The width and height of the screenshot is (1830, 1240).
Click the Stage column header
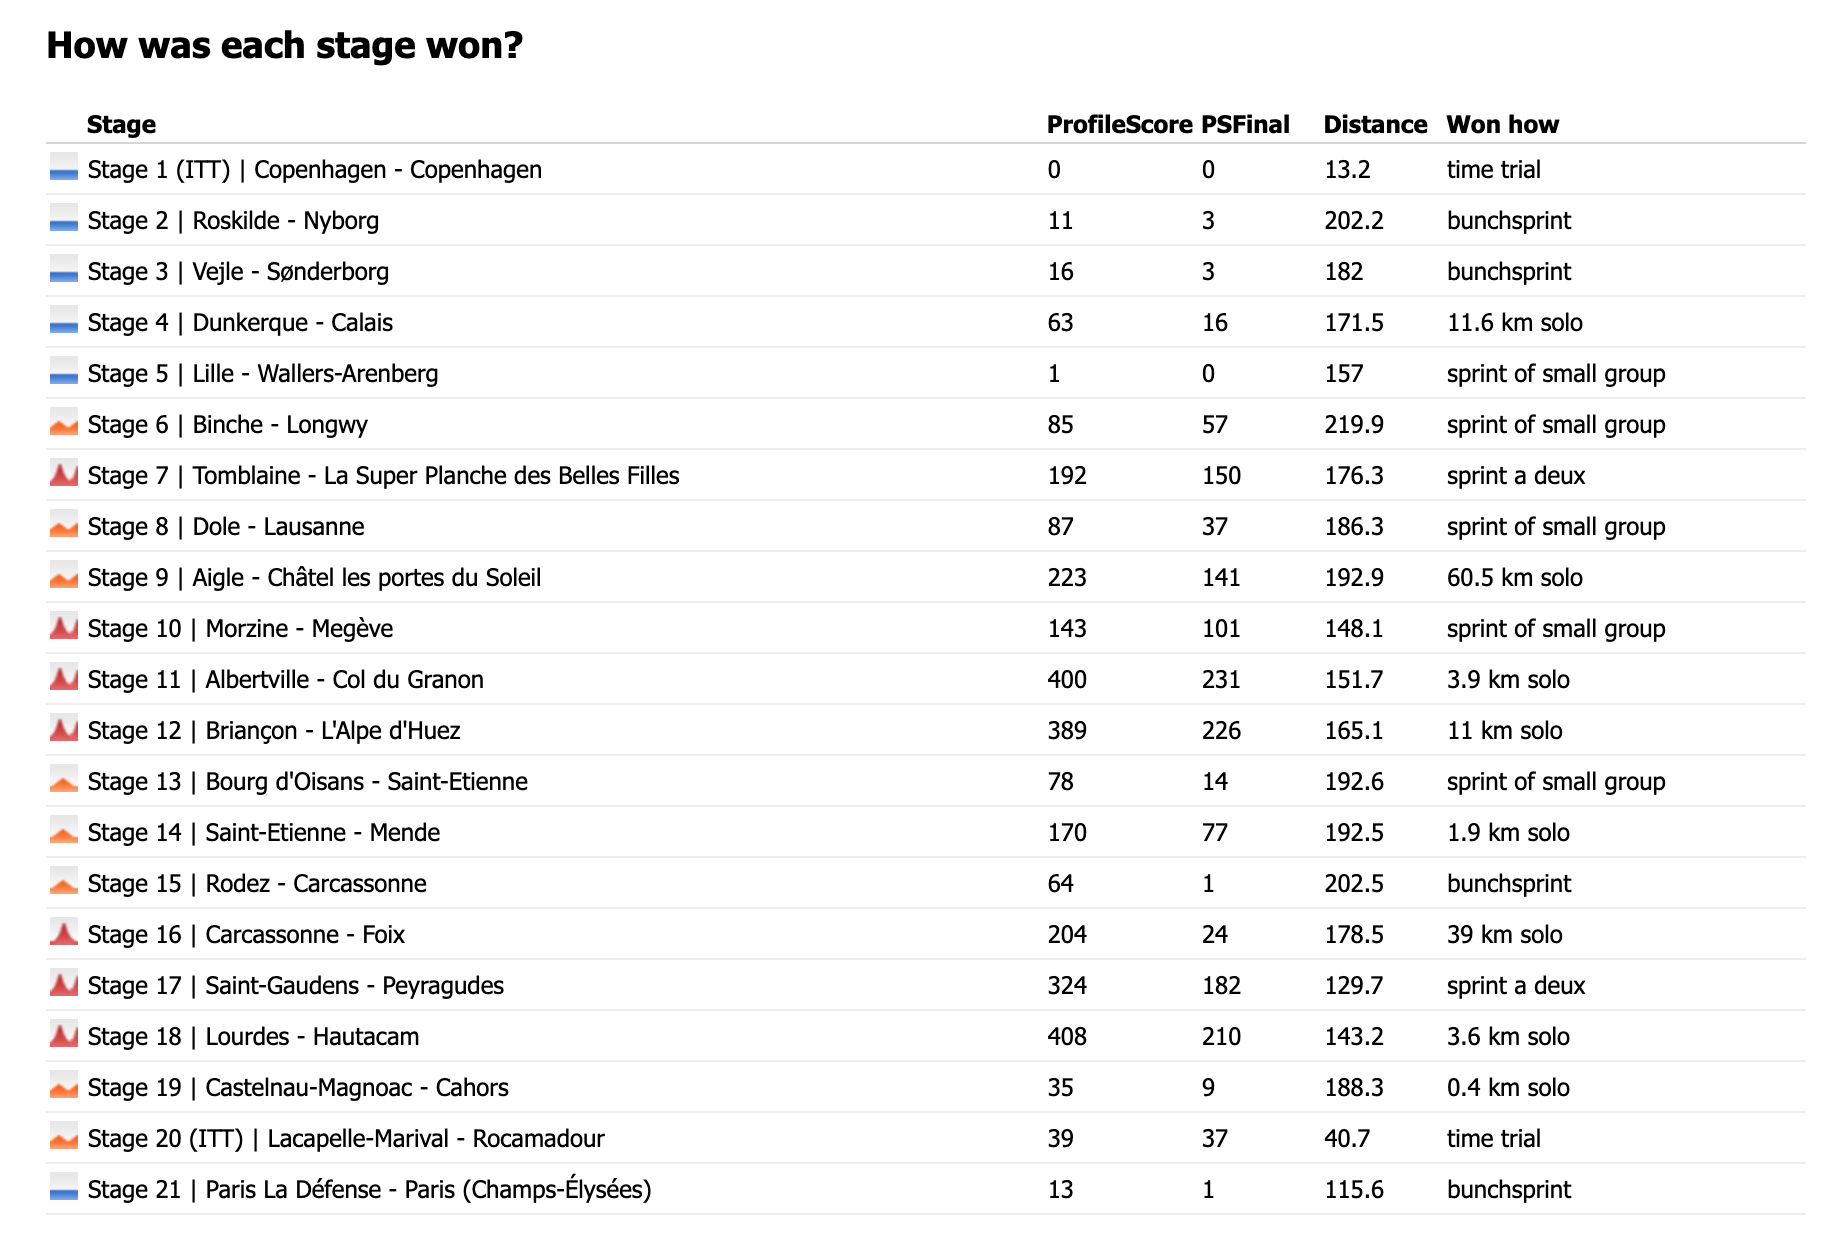[121, 125]
